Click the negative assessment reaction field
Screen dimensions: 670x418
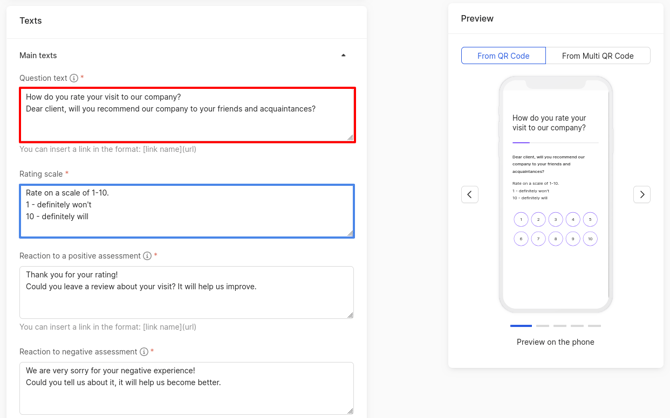(x=187, y=388)
